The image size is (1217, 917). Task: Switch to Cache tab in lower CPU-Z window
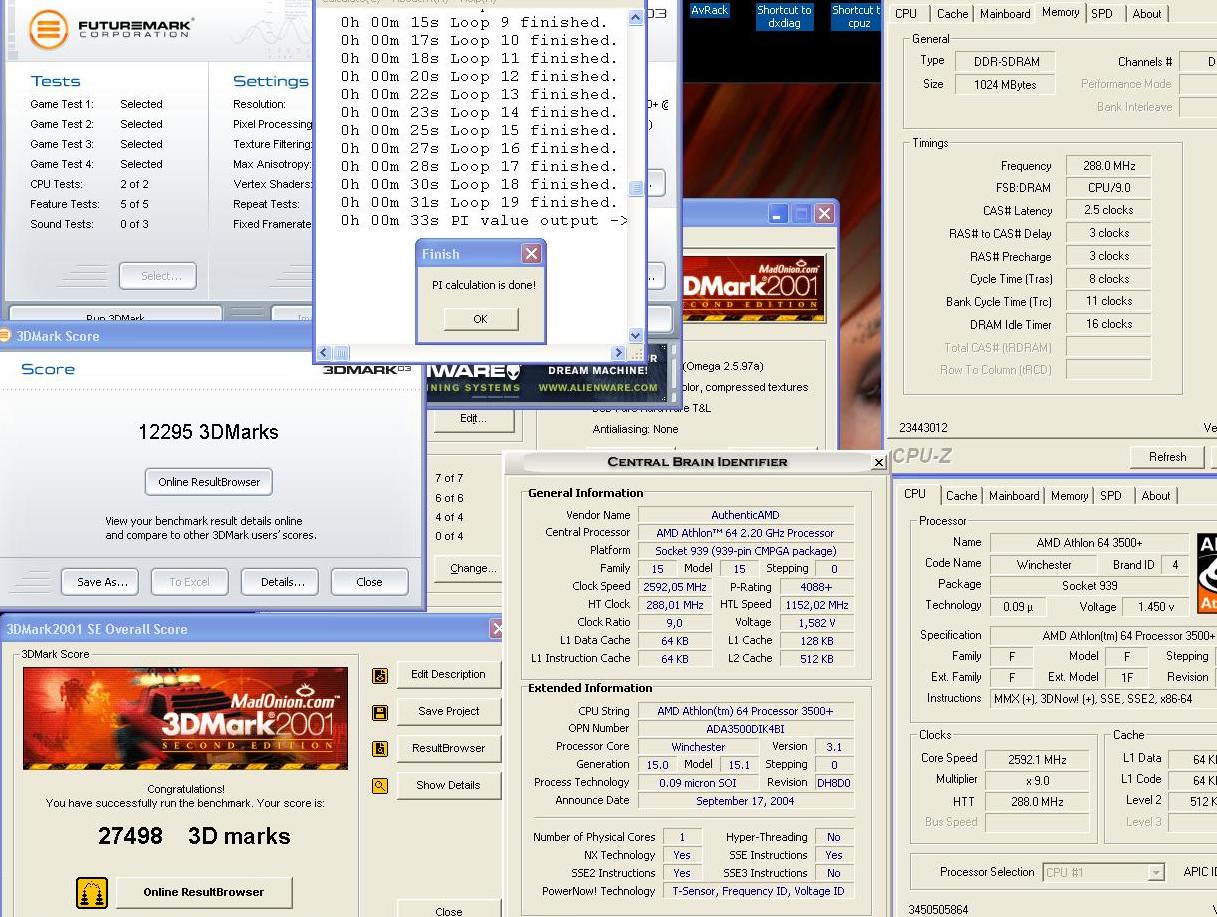[961, 496]
